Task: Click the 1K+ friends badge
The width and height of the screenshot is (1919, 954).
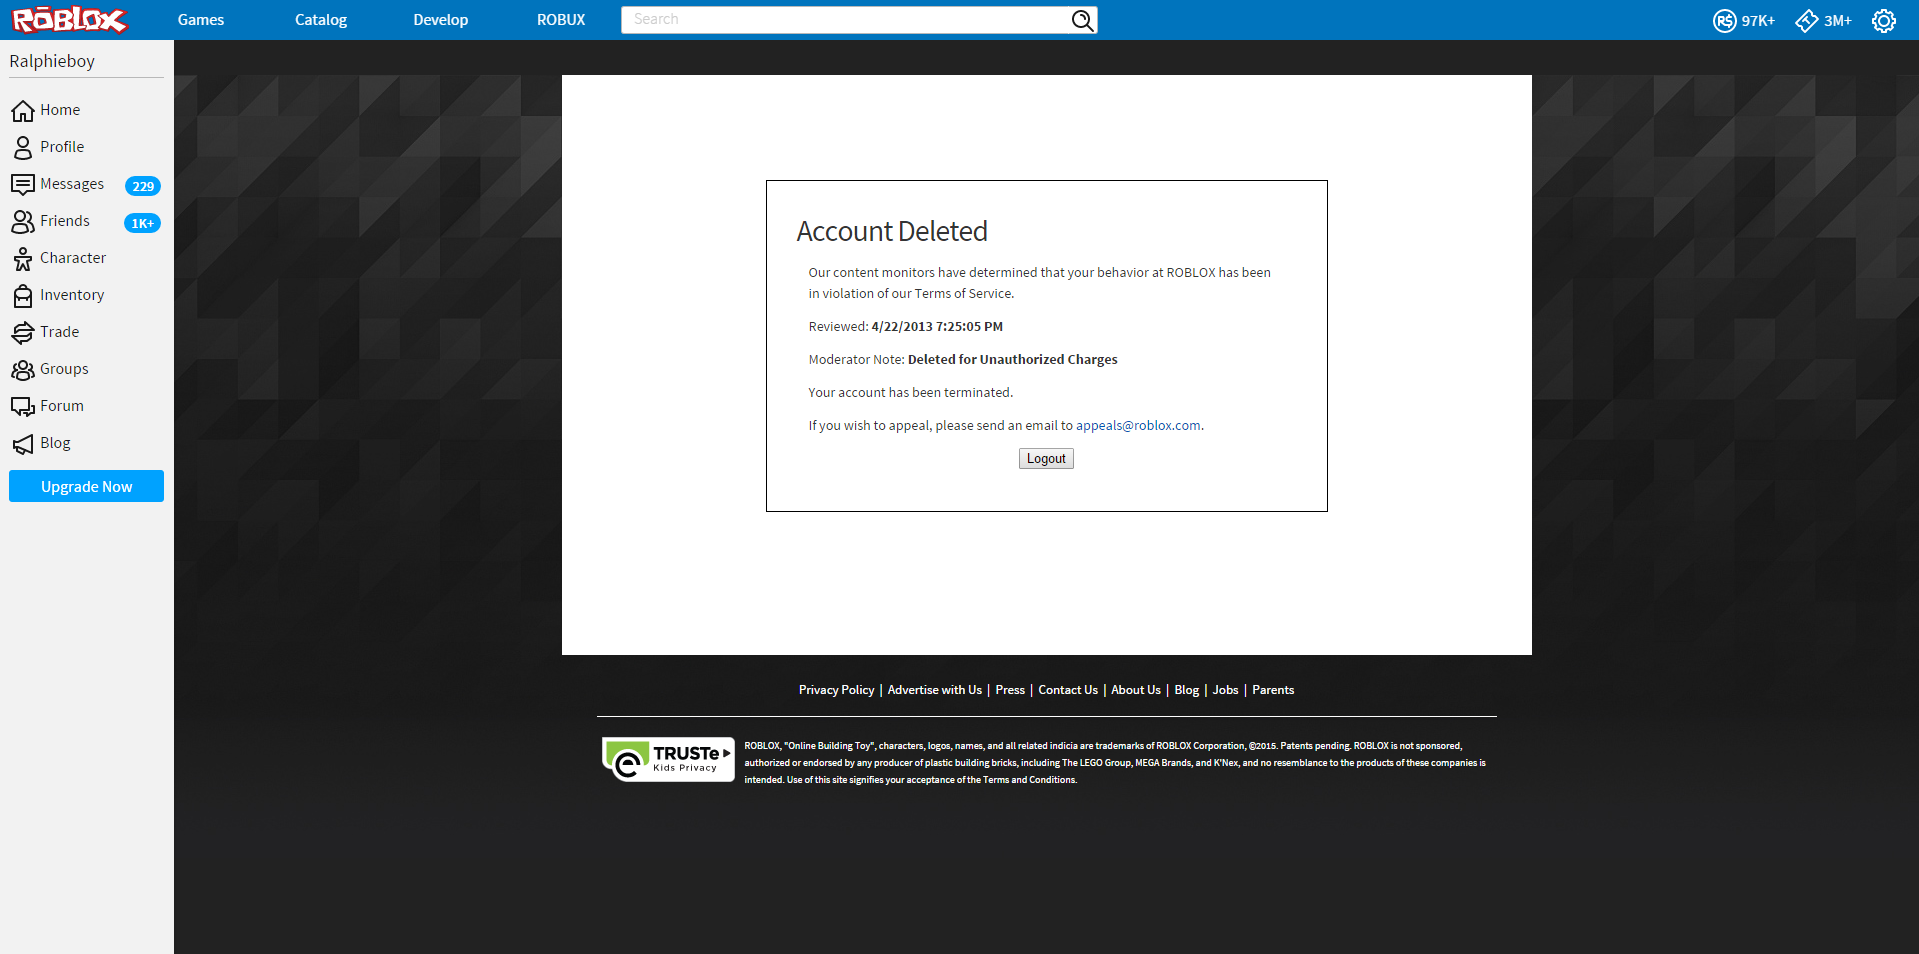Action: 142,223
